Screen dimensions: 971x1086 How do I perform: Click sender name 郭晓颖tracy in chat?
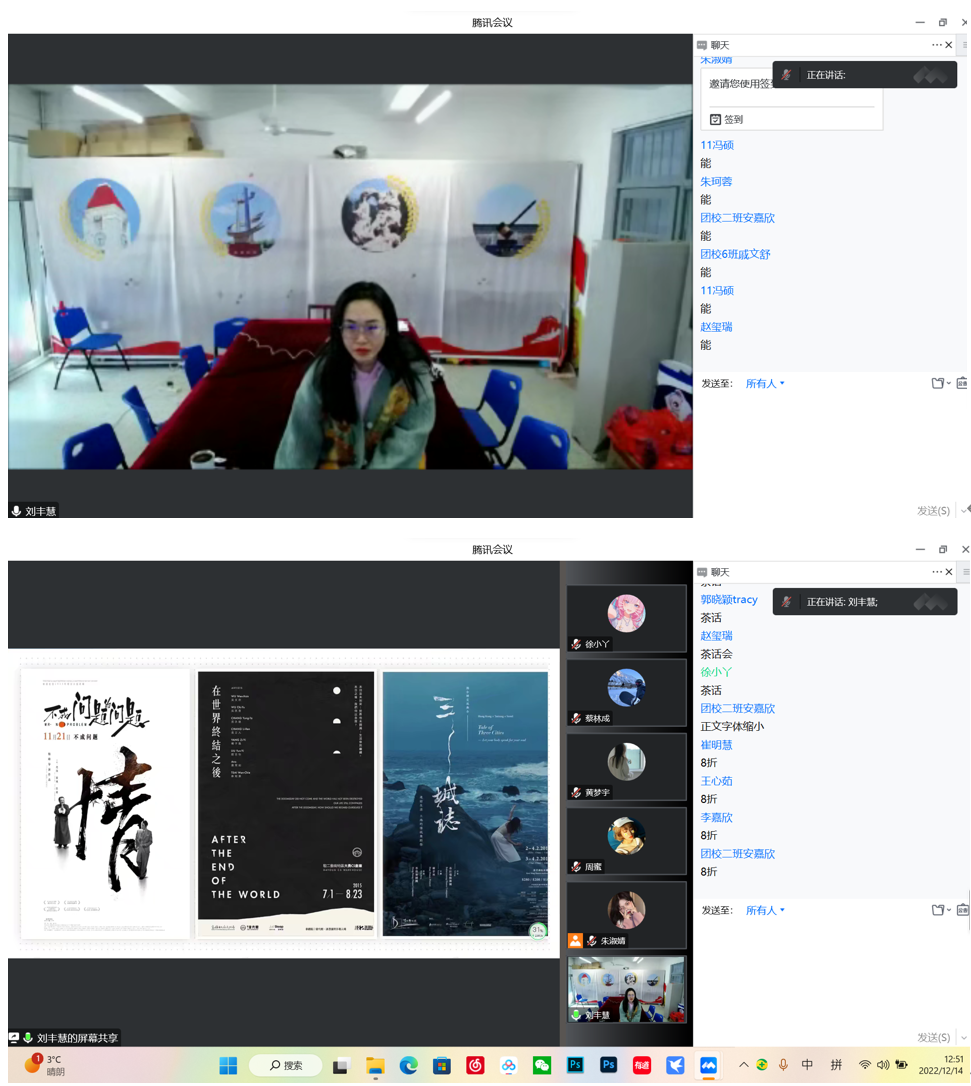(729, 599)
